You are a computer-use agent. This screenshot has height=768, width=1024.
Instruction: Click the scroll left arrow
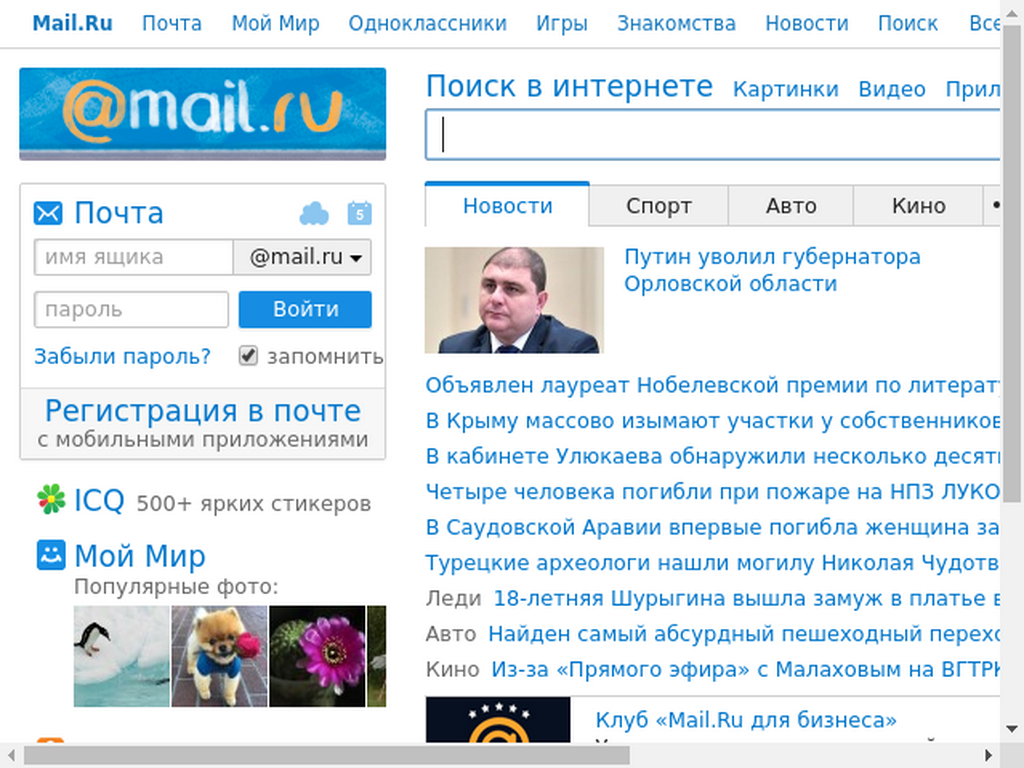point(10,756)
